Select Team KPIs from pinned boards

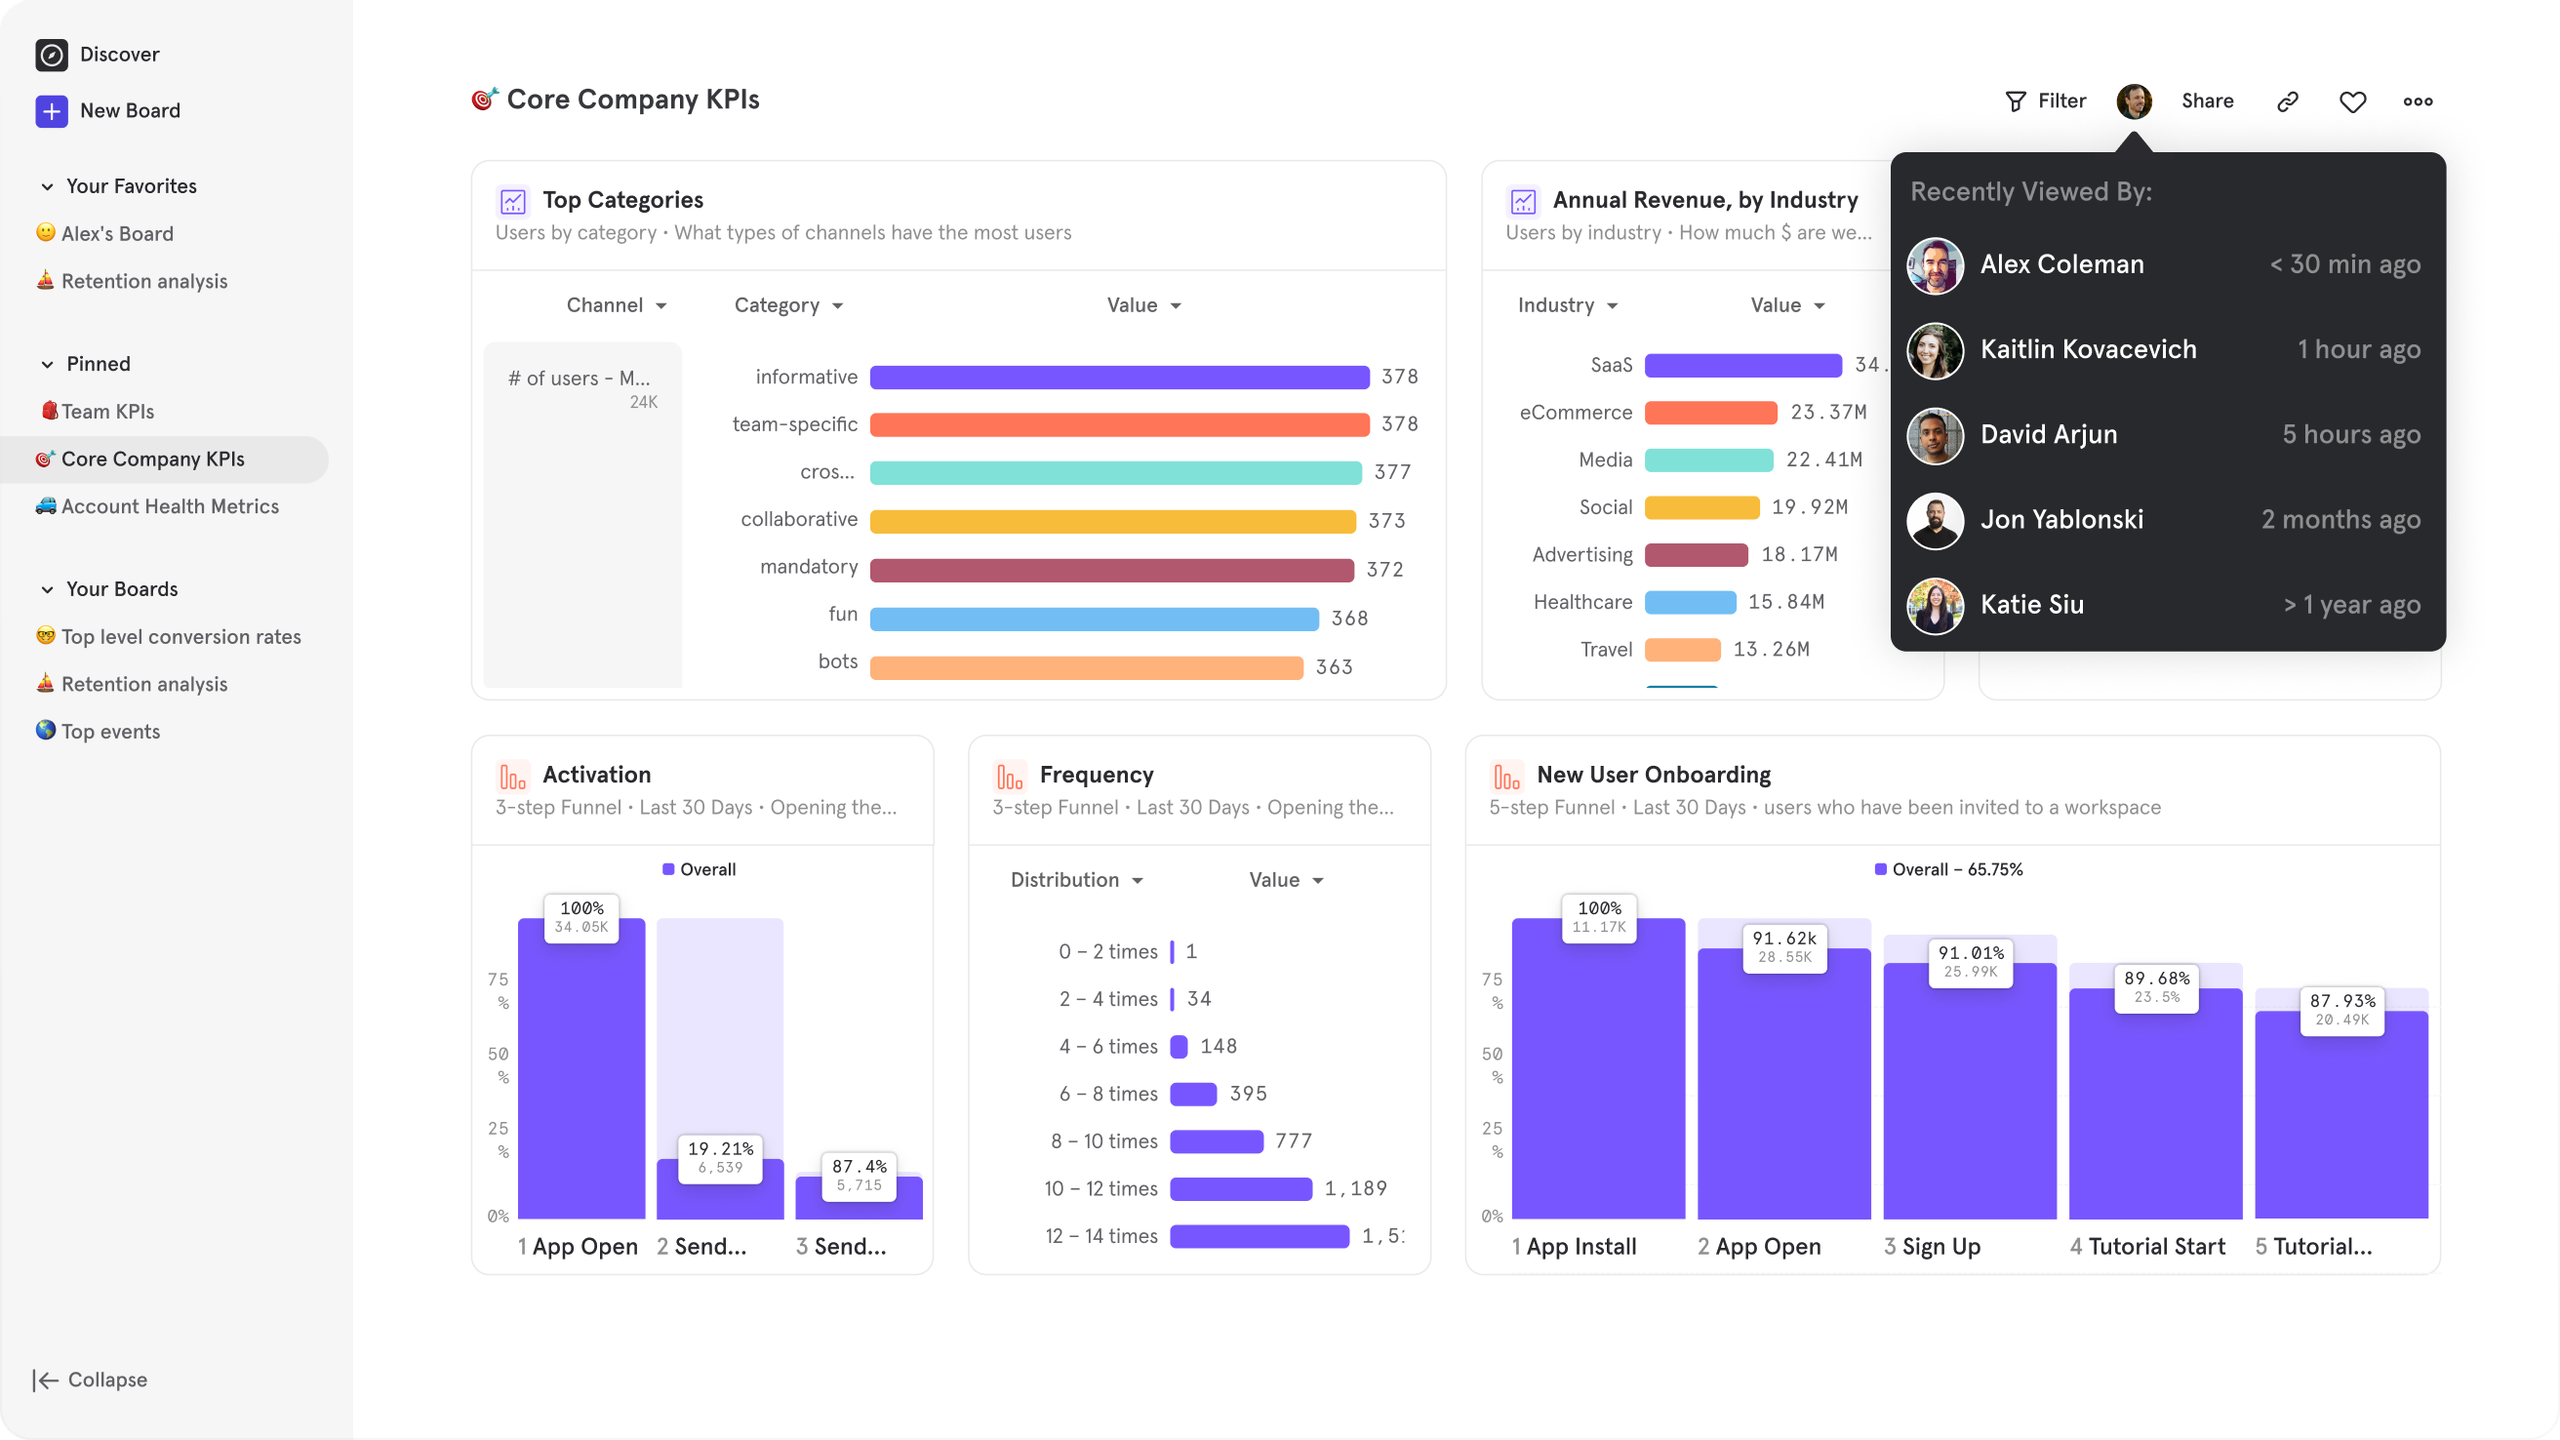105,411
